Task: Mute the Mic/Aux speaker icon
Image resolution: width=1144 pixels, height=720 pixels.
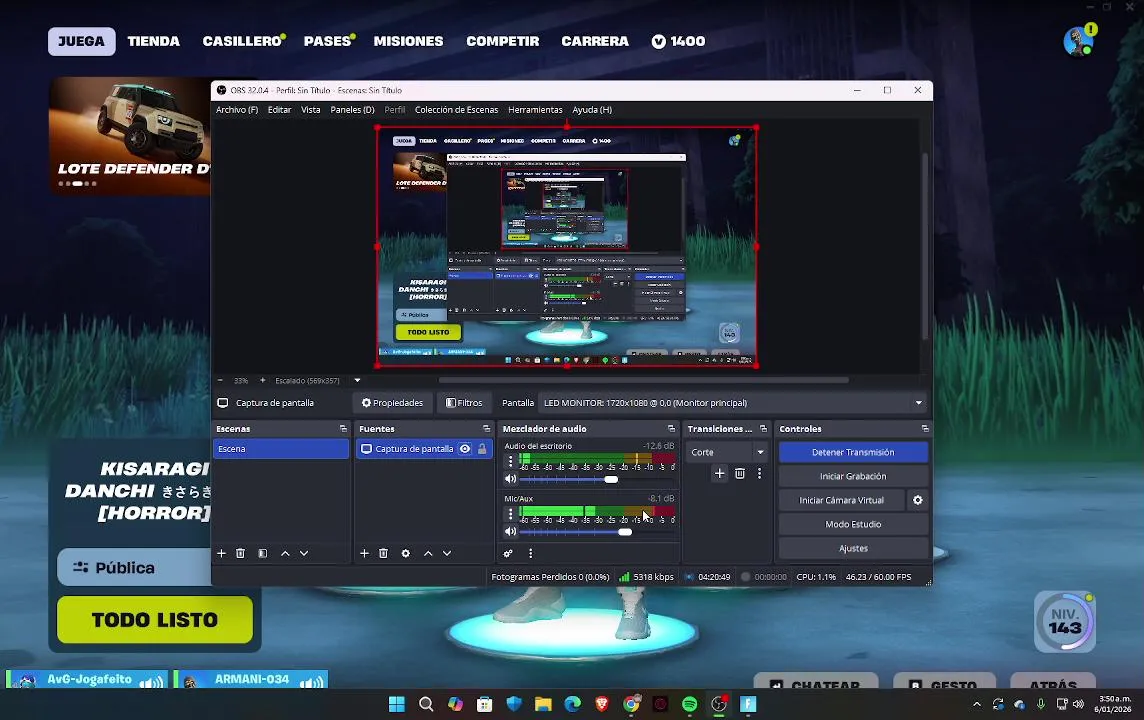Action: point(510,531)
